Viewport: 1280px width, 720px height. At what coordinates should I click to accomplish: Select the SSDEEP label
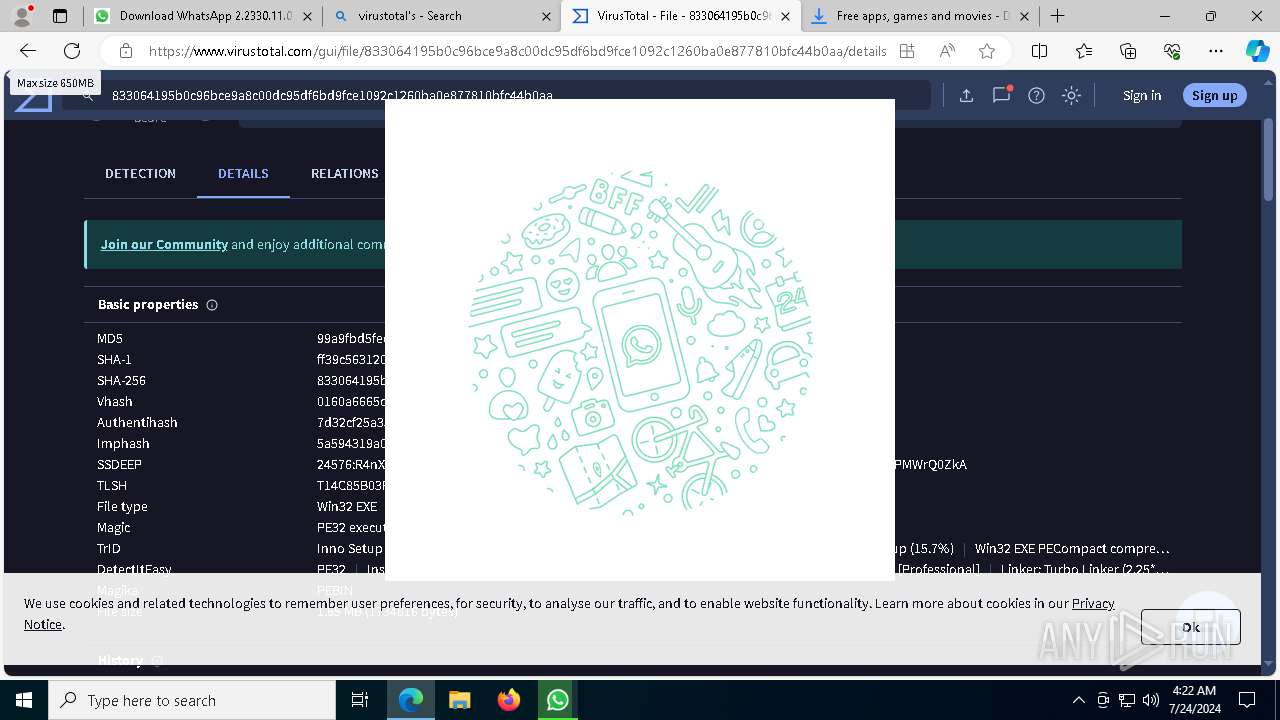119,465
